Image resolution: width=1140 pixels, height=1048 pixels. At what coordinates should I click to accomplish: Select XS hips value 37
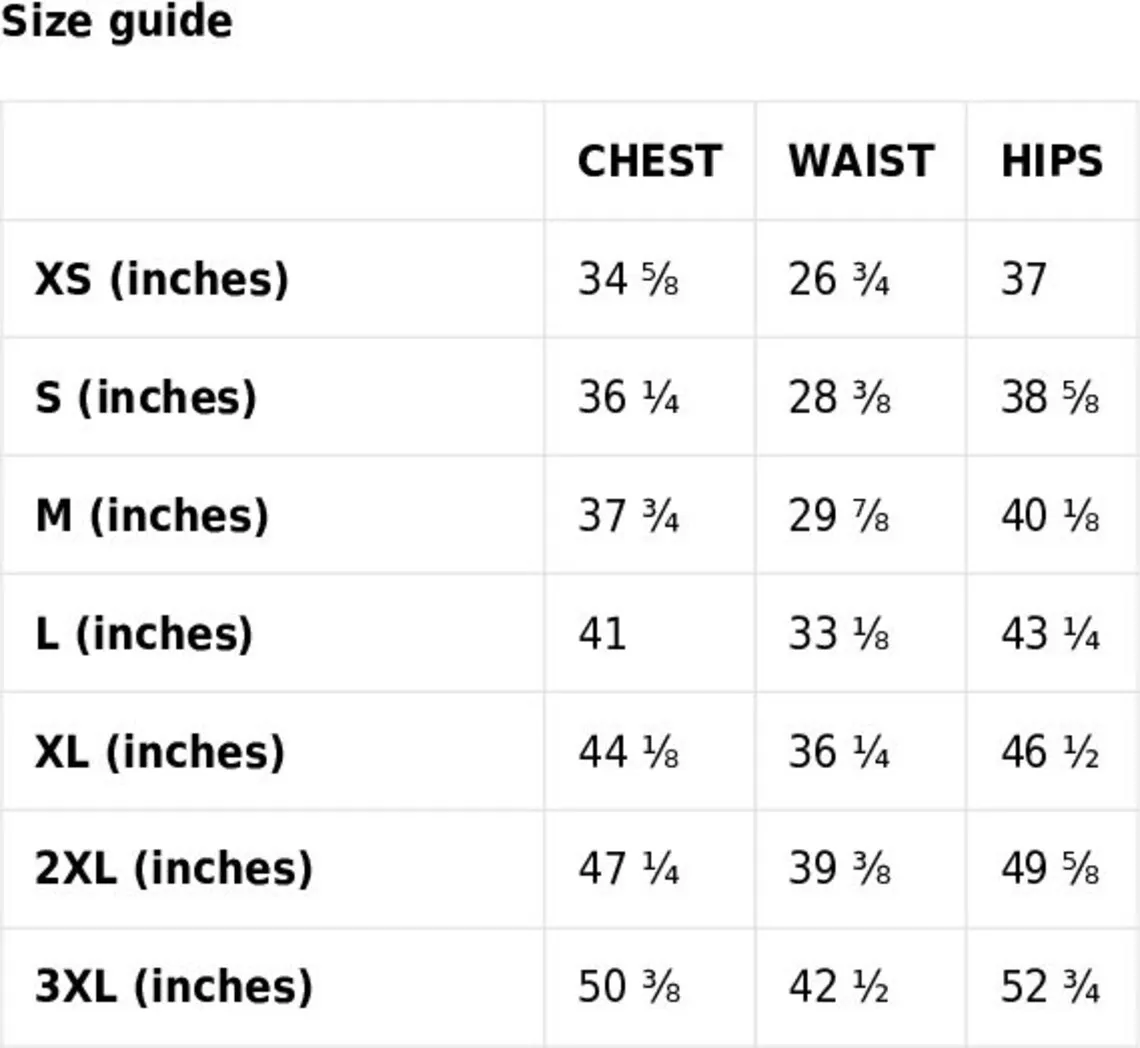click(x=1024, y=279)
